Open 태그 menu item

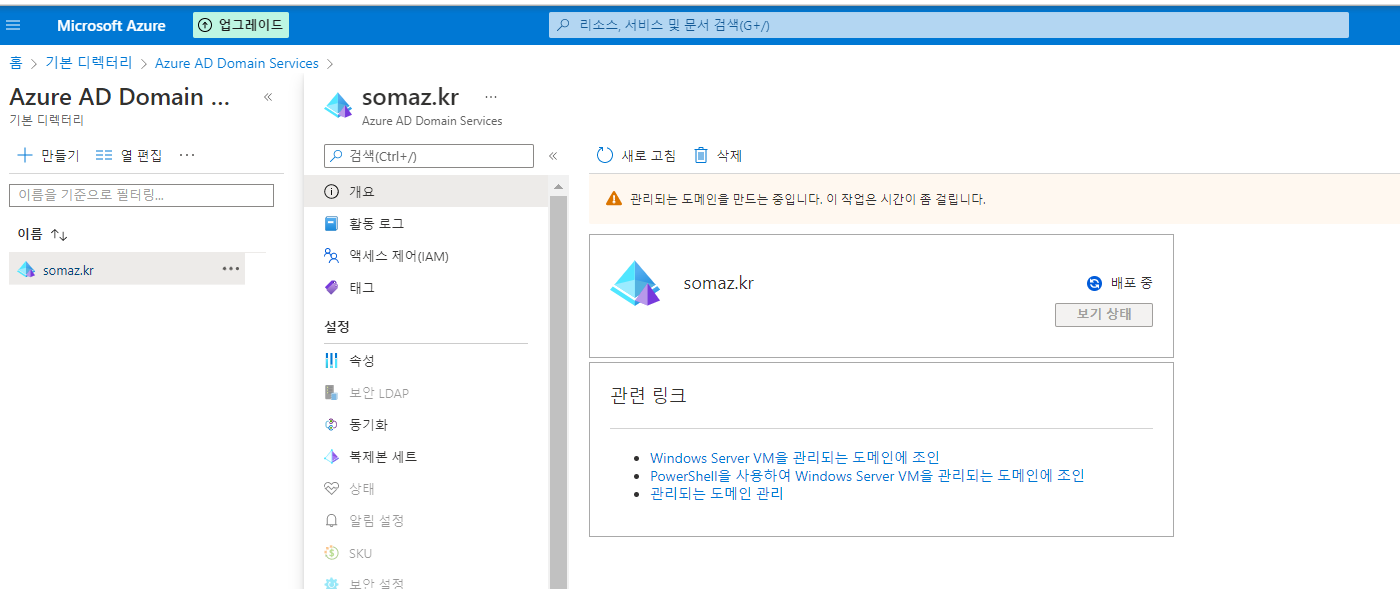pos(427,287)
